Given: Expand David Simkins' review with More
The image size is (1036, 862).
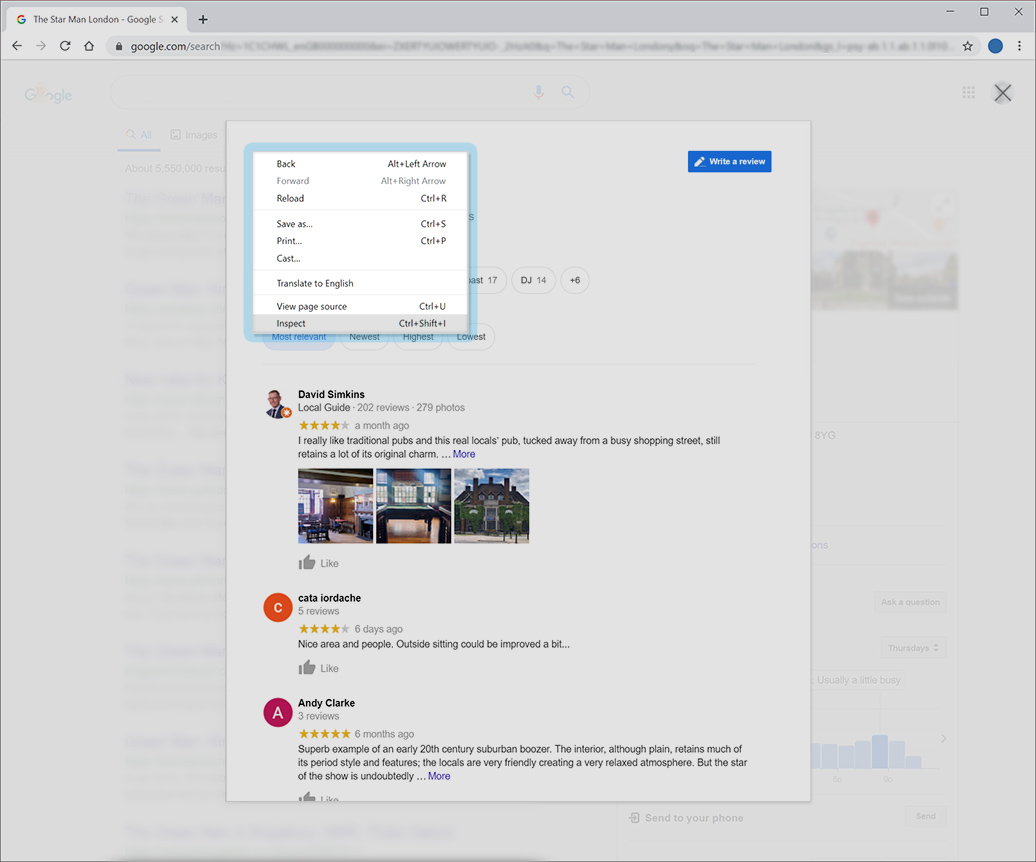Looking at the screenshot, I should click(464, 454).
